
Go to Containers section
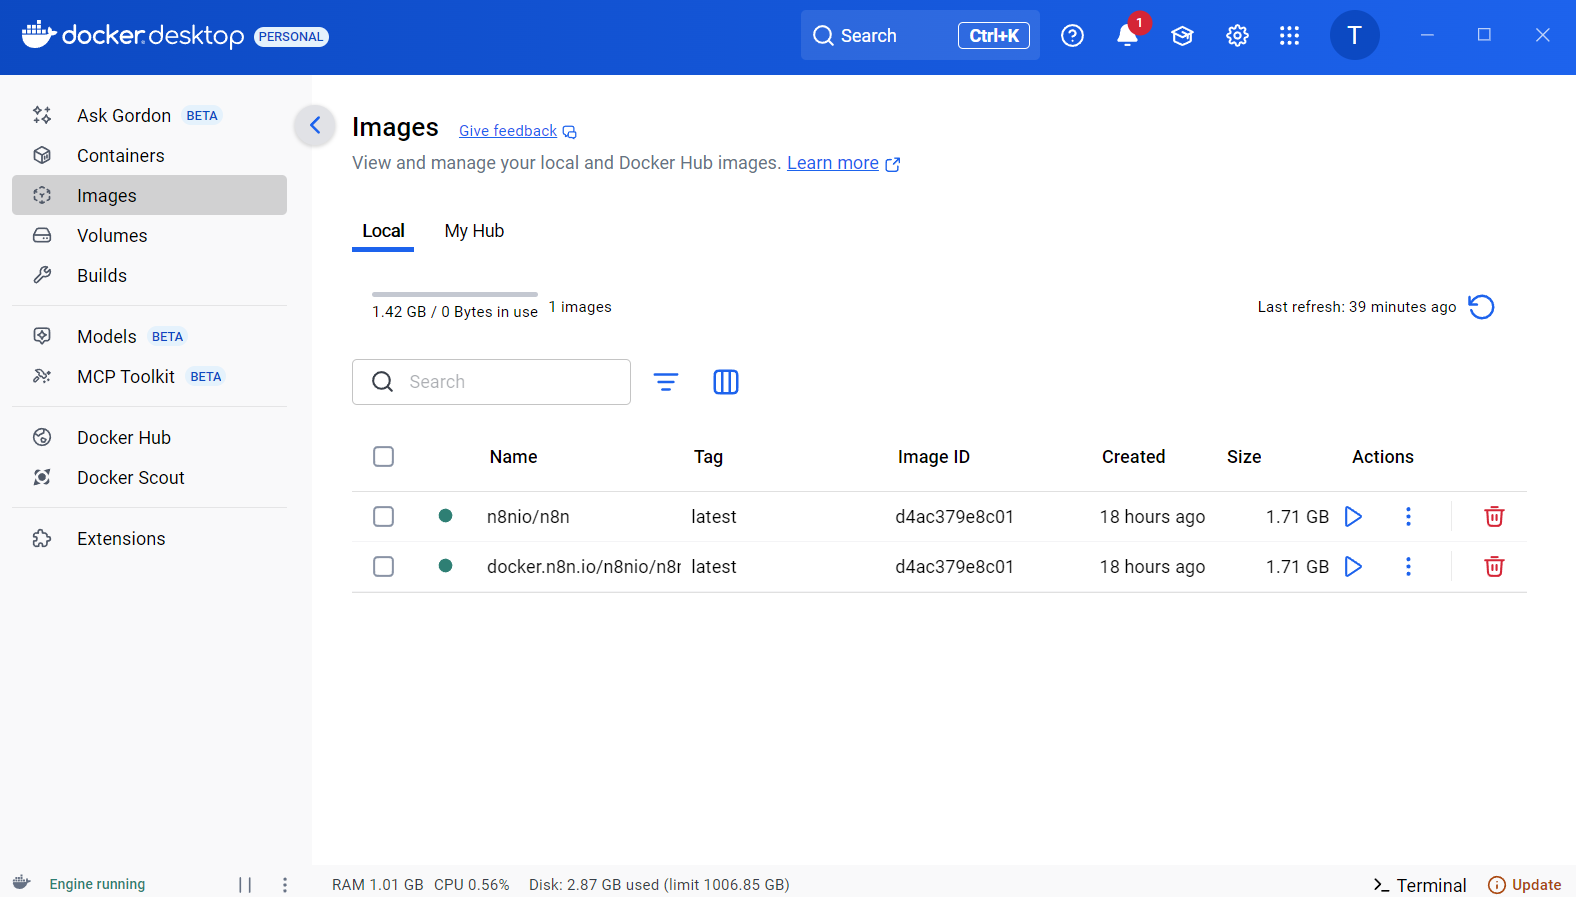(x=150, y=155)
